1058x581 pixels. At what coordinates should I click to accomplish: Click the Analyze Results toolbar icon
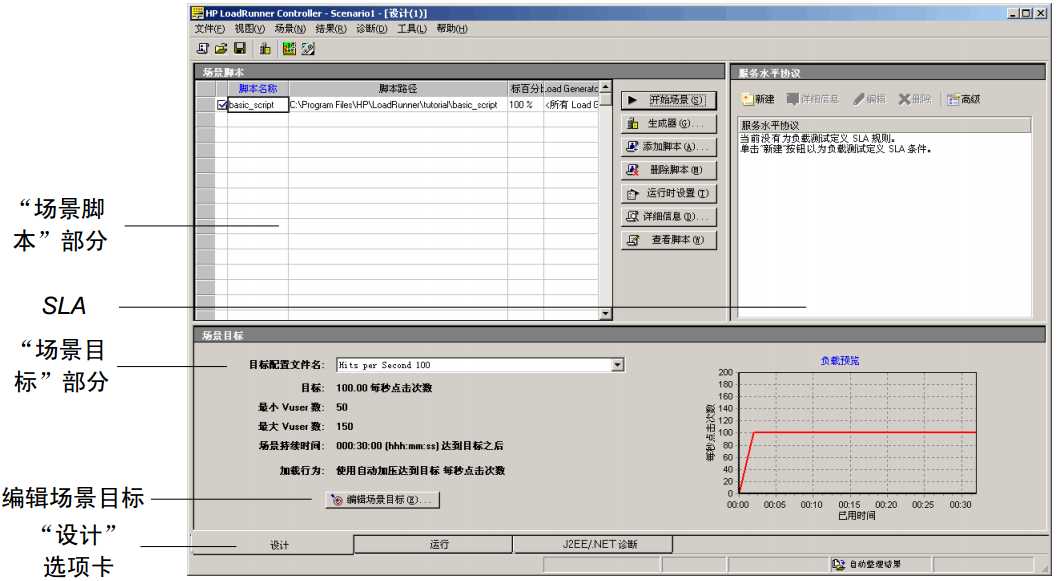[308, 49]
